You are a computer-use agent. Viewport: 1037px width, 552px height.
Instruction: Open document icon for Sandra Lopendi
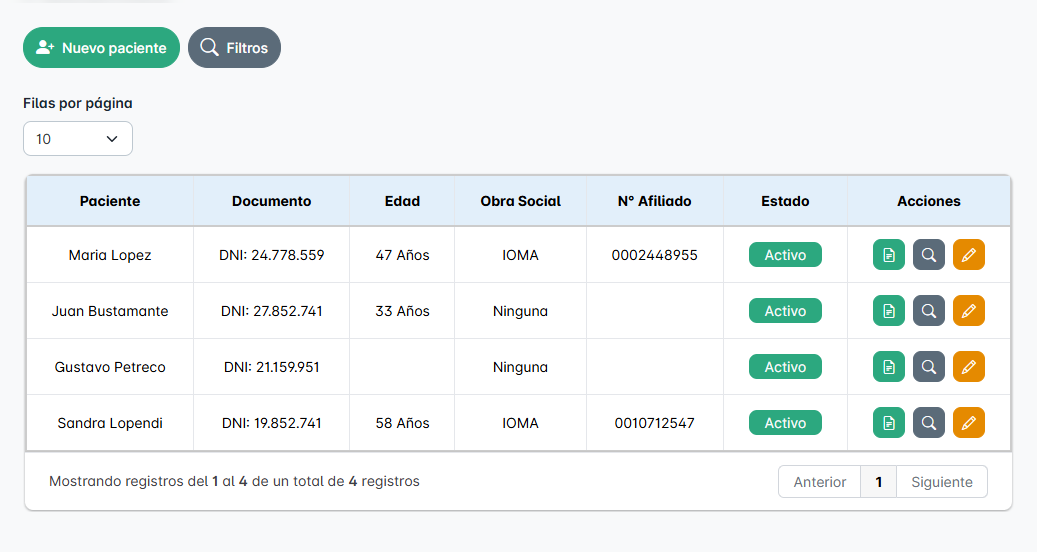point(888,423)
